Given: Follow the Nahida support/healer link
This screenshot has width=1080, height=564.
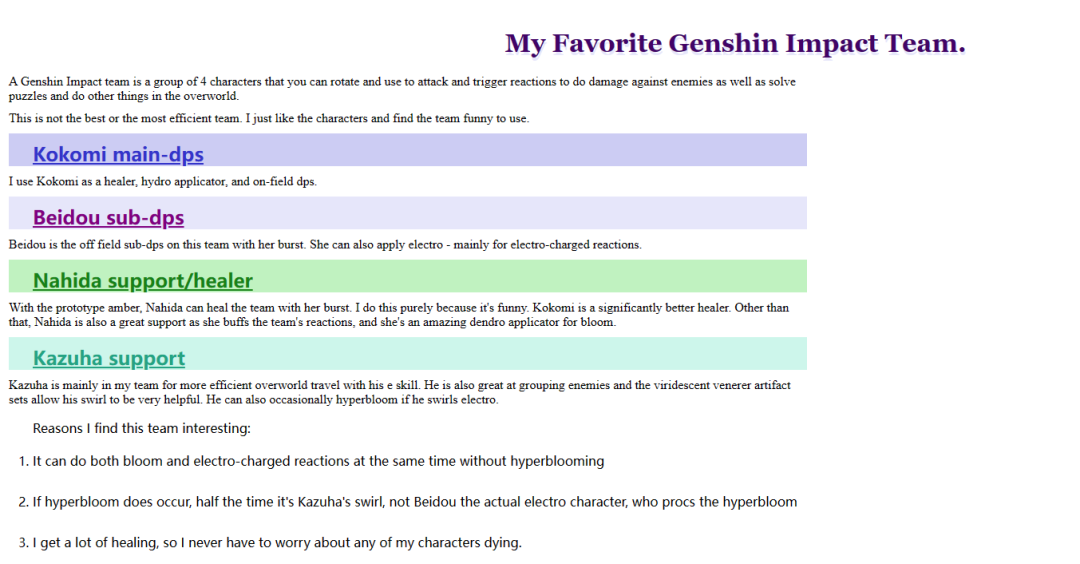Looking at the screenshot, I should point(143,281).
